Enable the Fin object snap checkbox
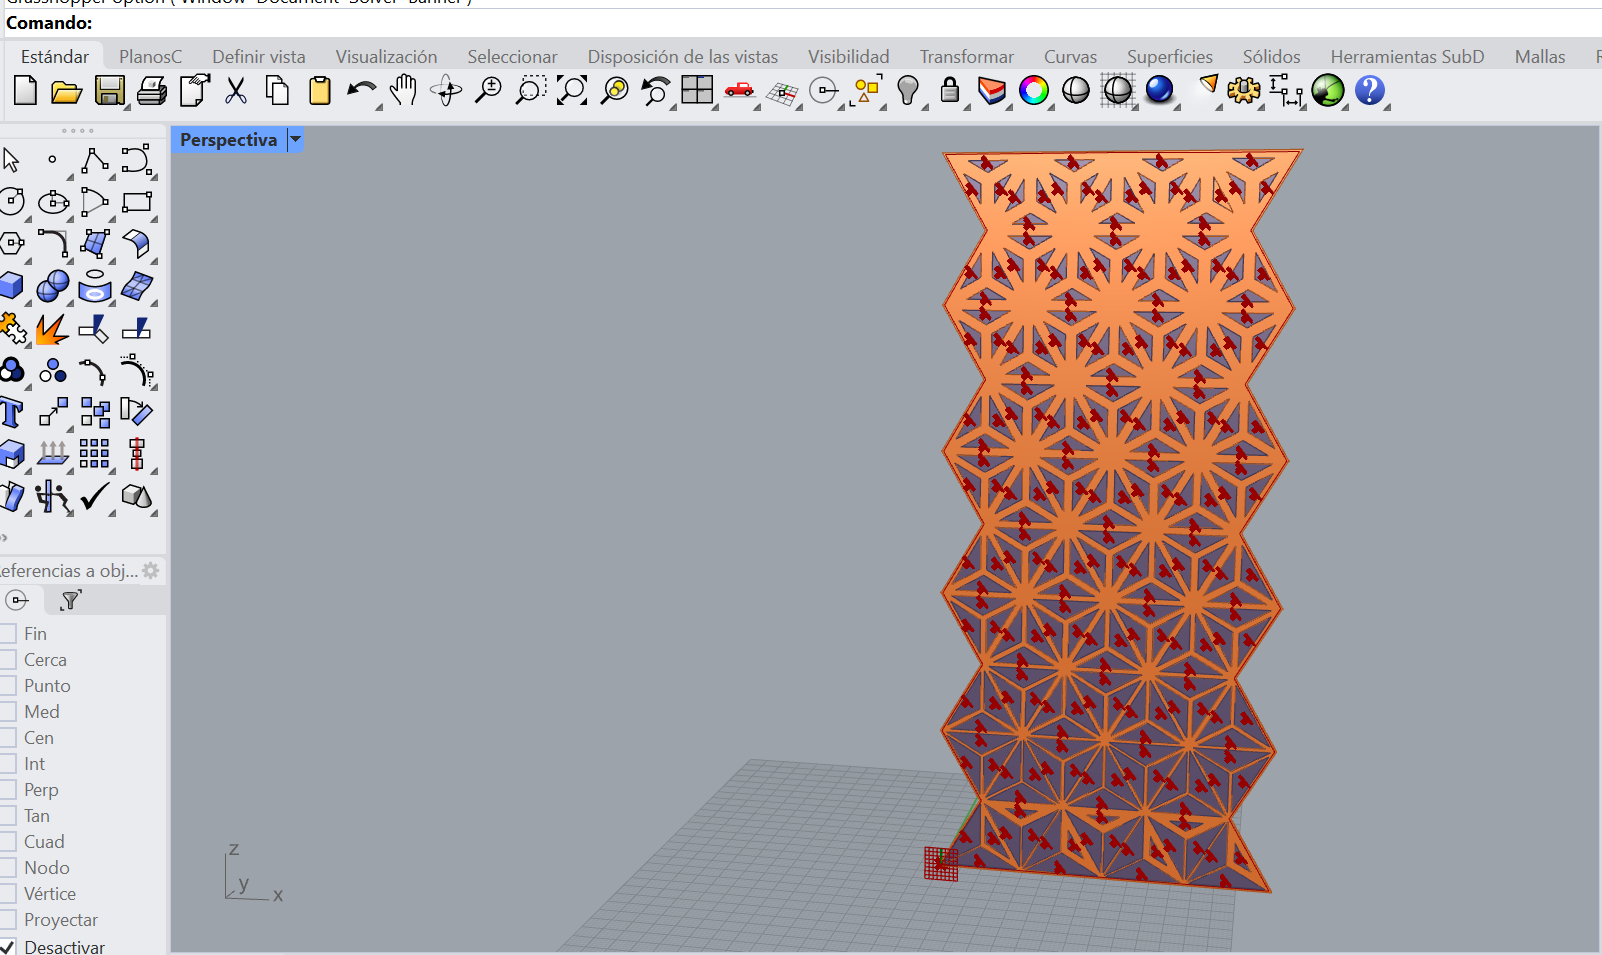1602x955 pixels. click(x=8, y=634)
